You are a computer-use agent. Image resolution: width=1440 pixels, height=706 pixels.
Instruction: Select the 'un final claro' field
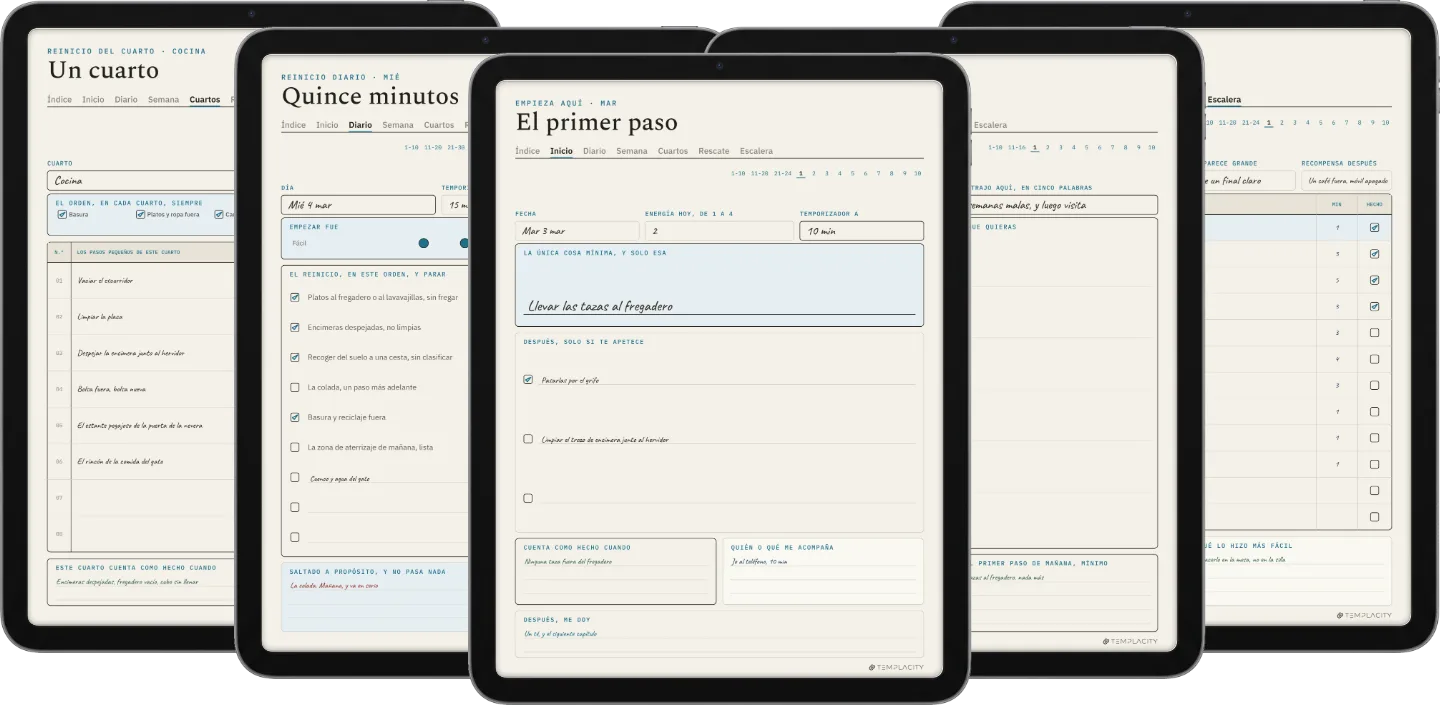click(x=1248, y=181)
